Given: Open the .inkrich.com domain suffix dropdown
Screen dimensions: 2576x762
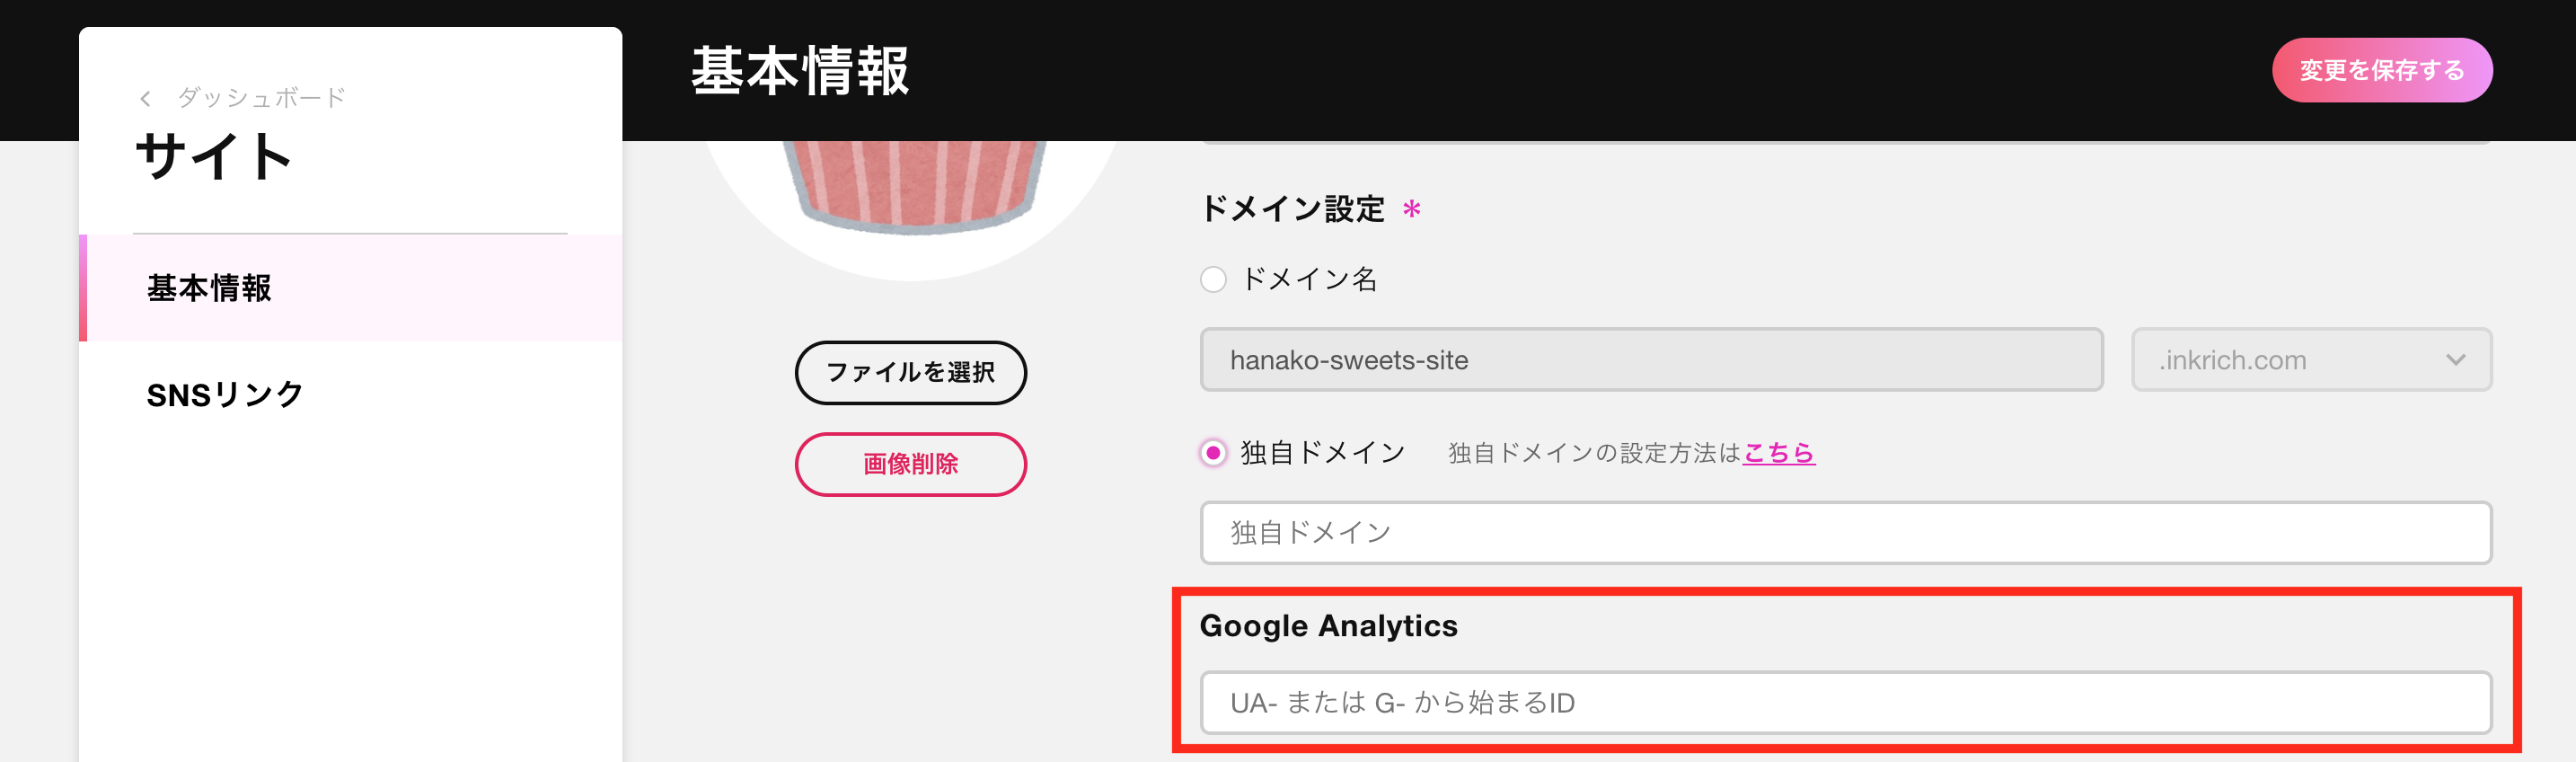Looking at the screenshot, I should (2311, 360).
